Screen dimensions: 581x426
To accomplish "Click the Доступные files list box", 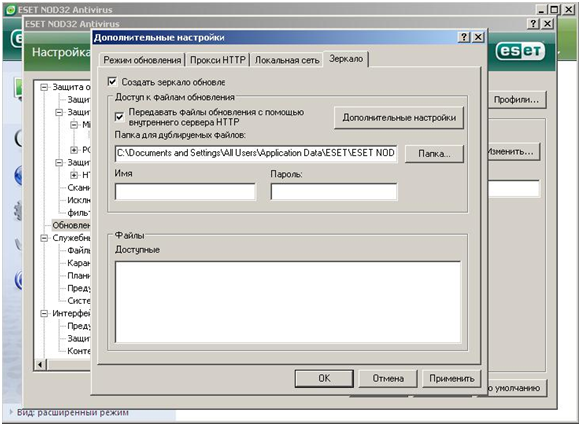I will [288, 302].
